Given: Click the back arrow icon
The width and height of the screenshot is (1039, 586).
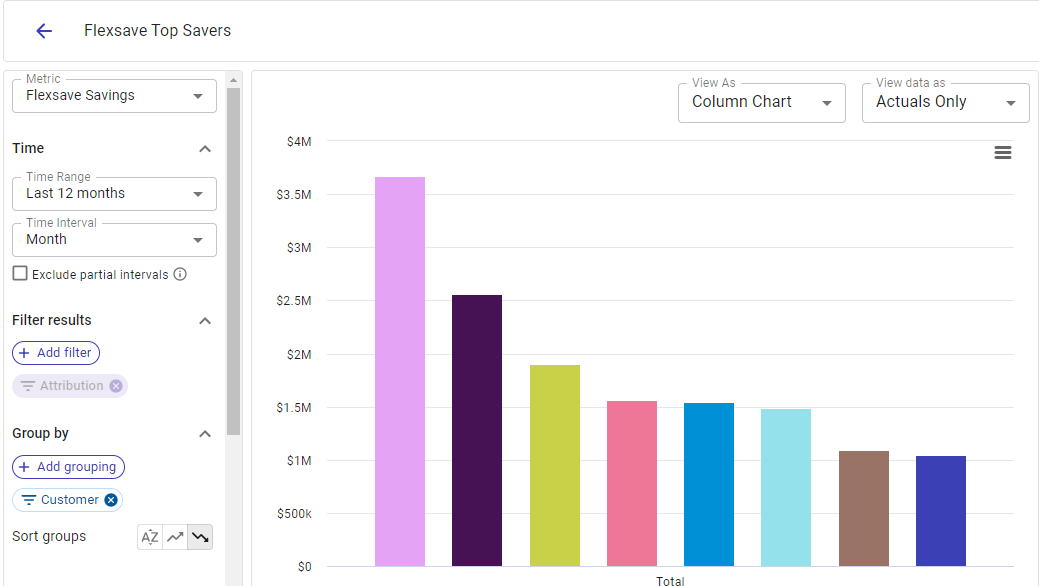Looking at the screenshot, I should 44,31.
